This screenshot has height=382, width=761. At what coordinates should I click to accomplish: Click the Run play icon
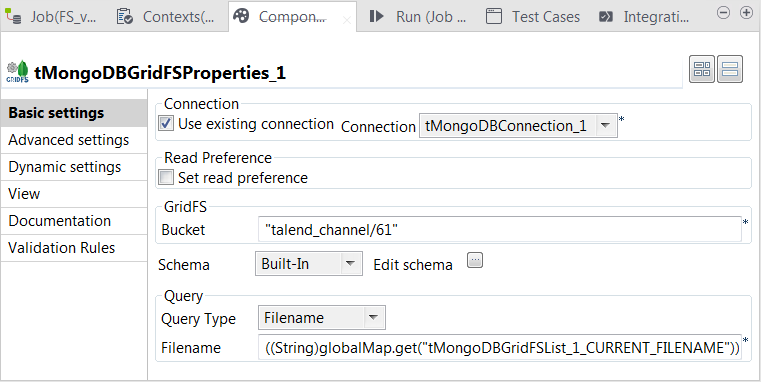pos(376,16)
